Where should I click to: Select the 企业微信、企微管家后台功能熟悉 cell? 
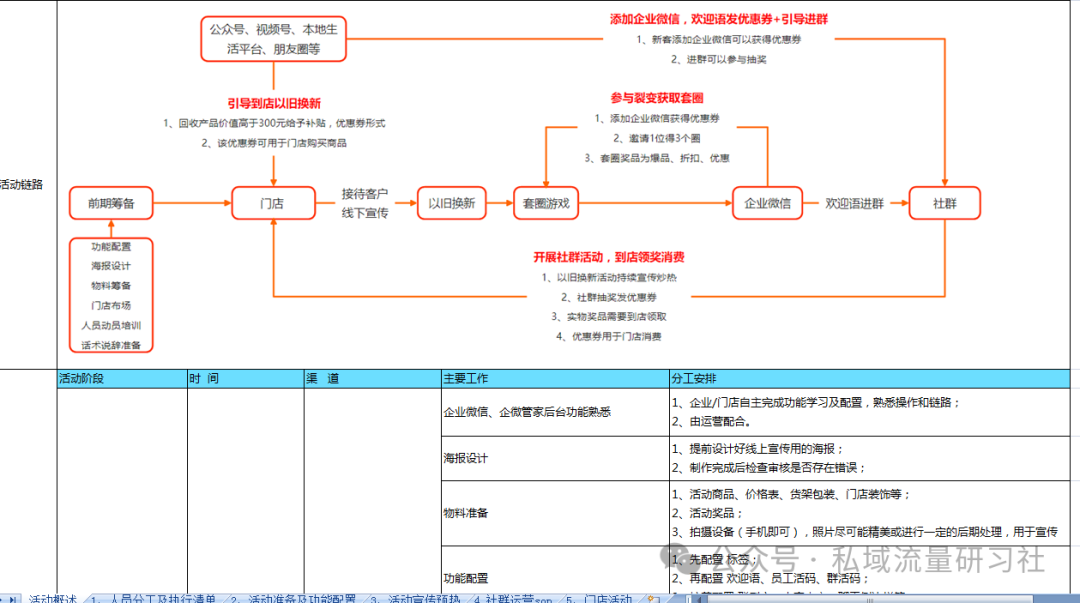click(x=555, y=412)
